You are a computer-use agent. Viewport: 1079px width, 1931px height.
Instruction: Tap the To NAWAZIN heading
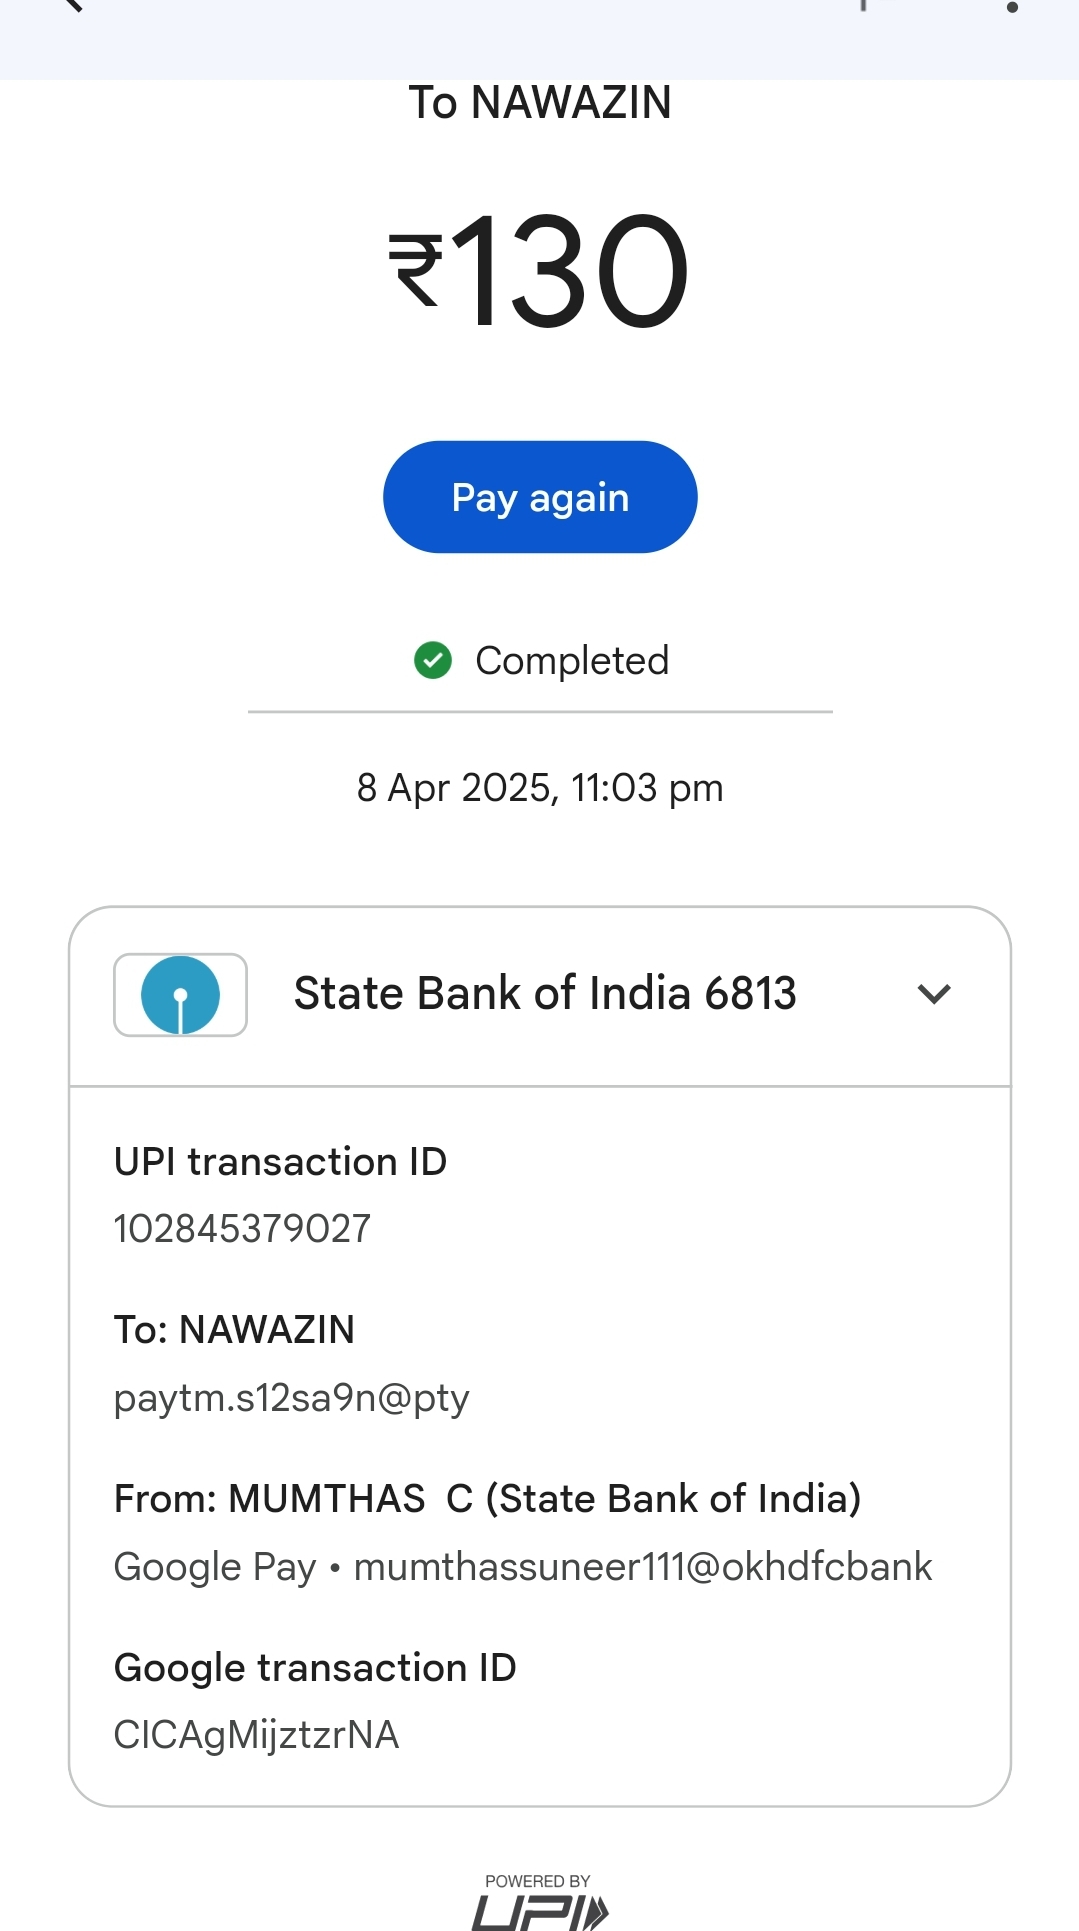[x=540, y=103]
